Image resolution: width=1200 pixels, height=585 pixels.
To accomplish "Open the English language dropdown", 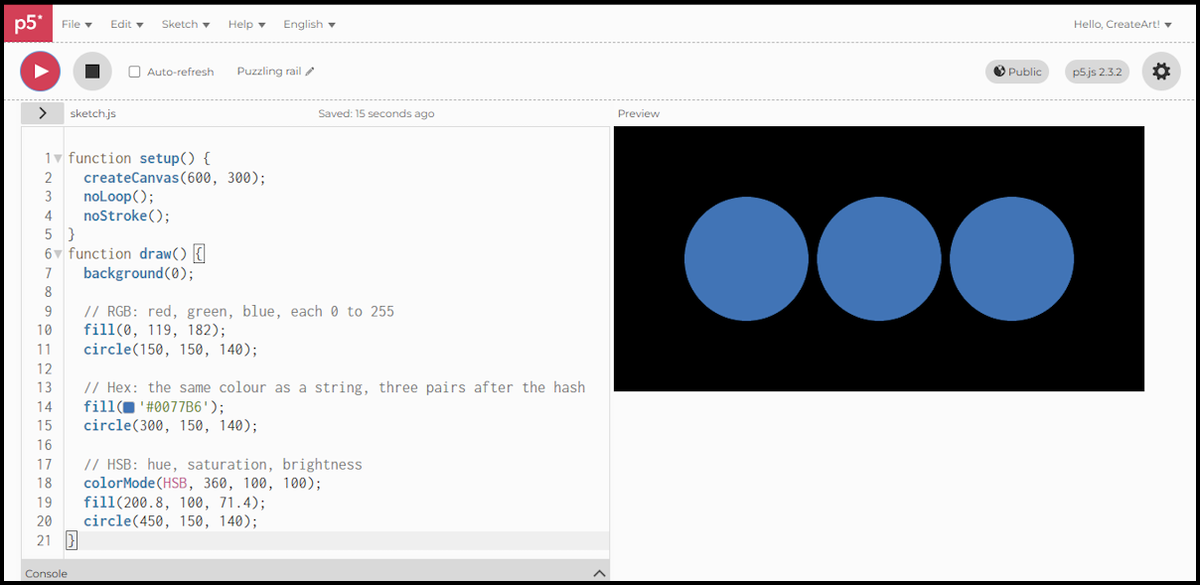I will tap(310, 24).
